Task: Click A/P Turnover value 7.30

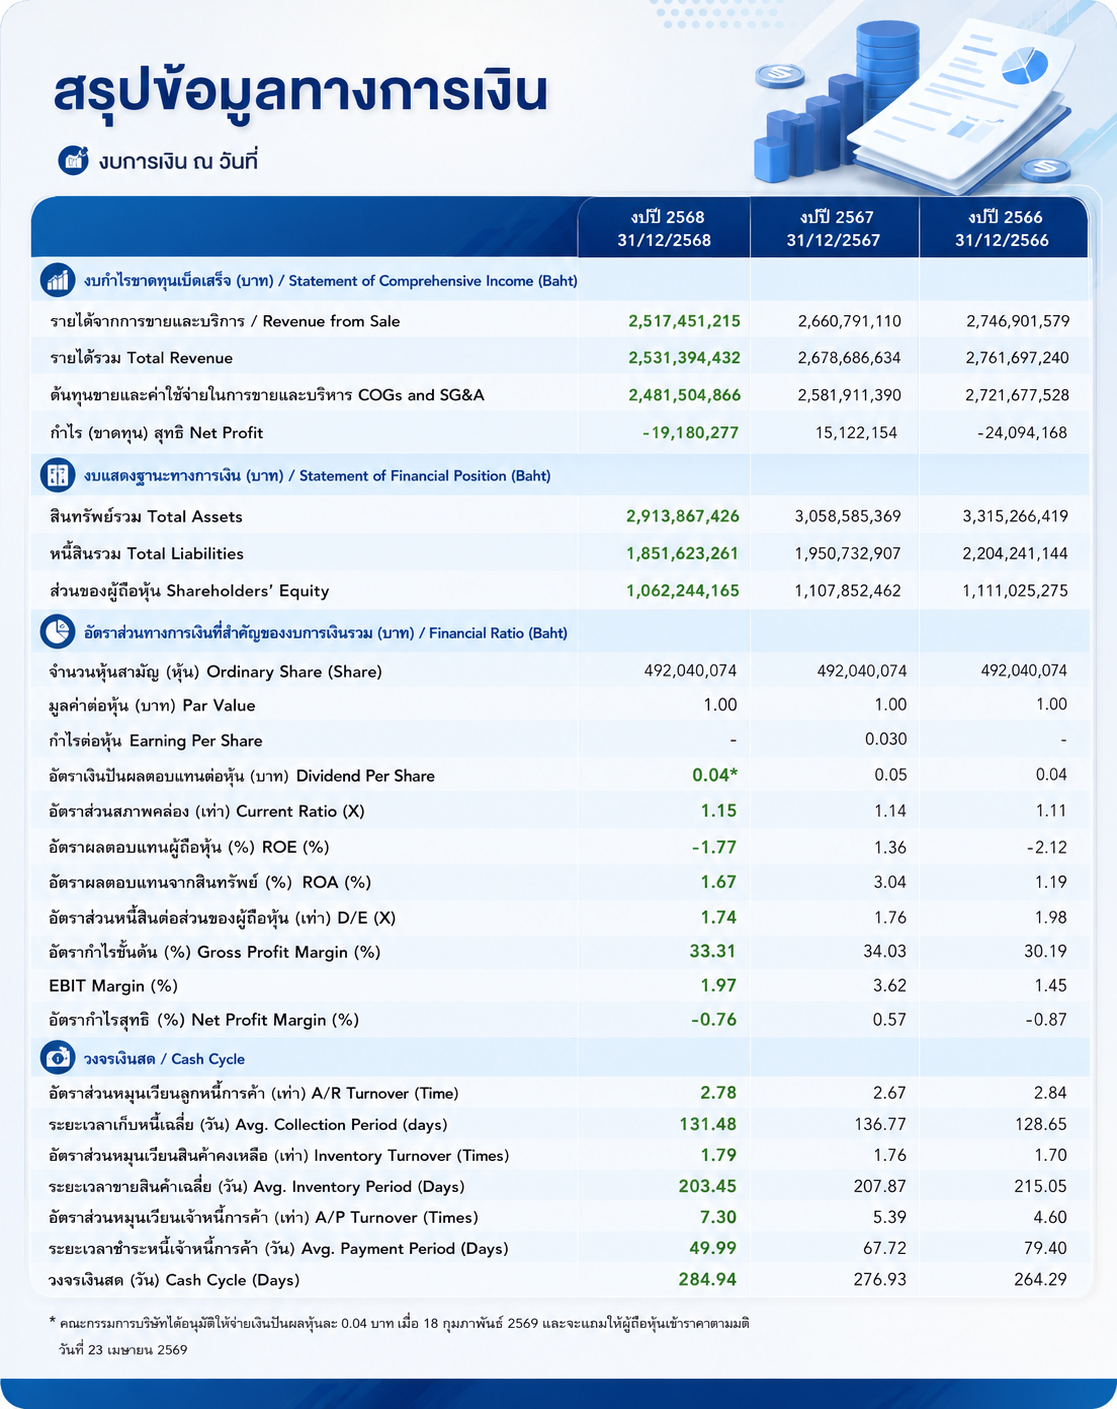Action: 719,1217
